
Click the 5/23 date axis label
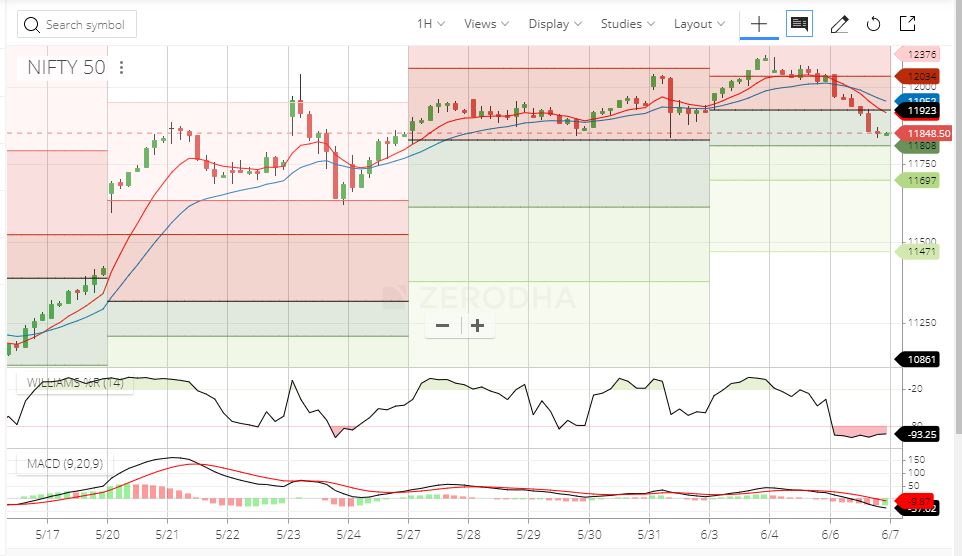click(288, 535)
